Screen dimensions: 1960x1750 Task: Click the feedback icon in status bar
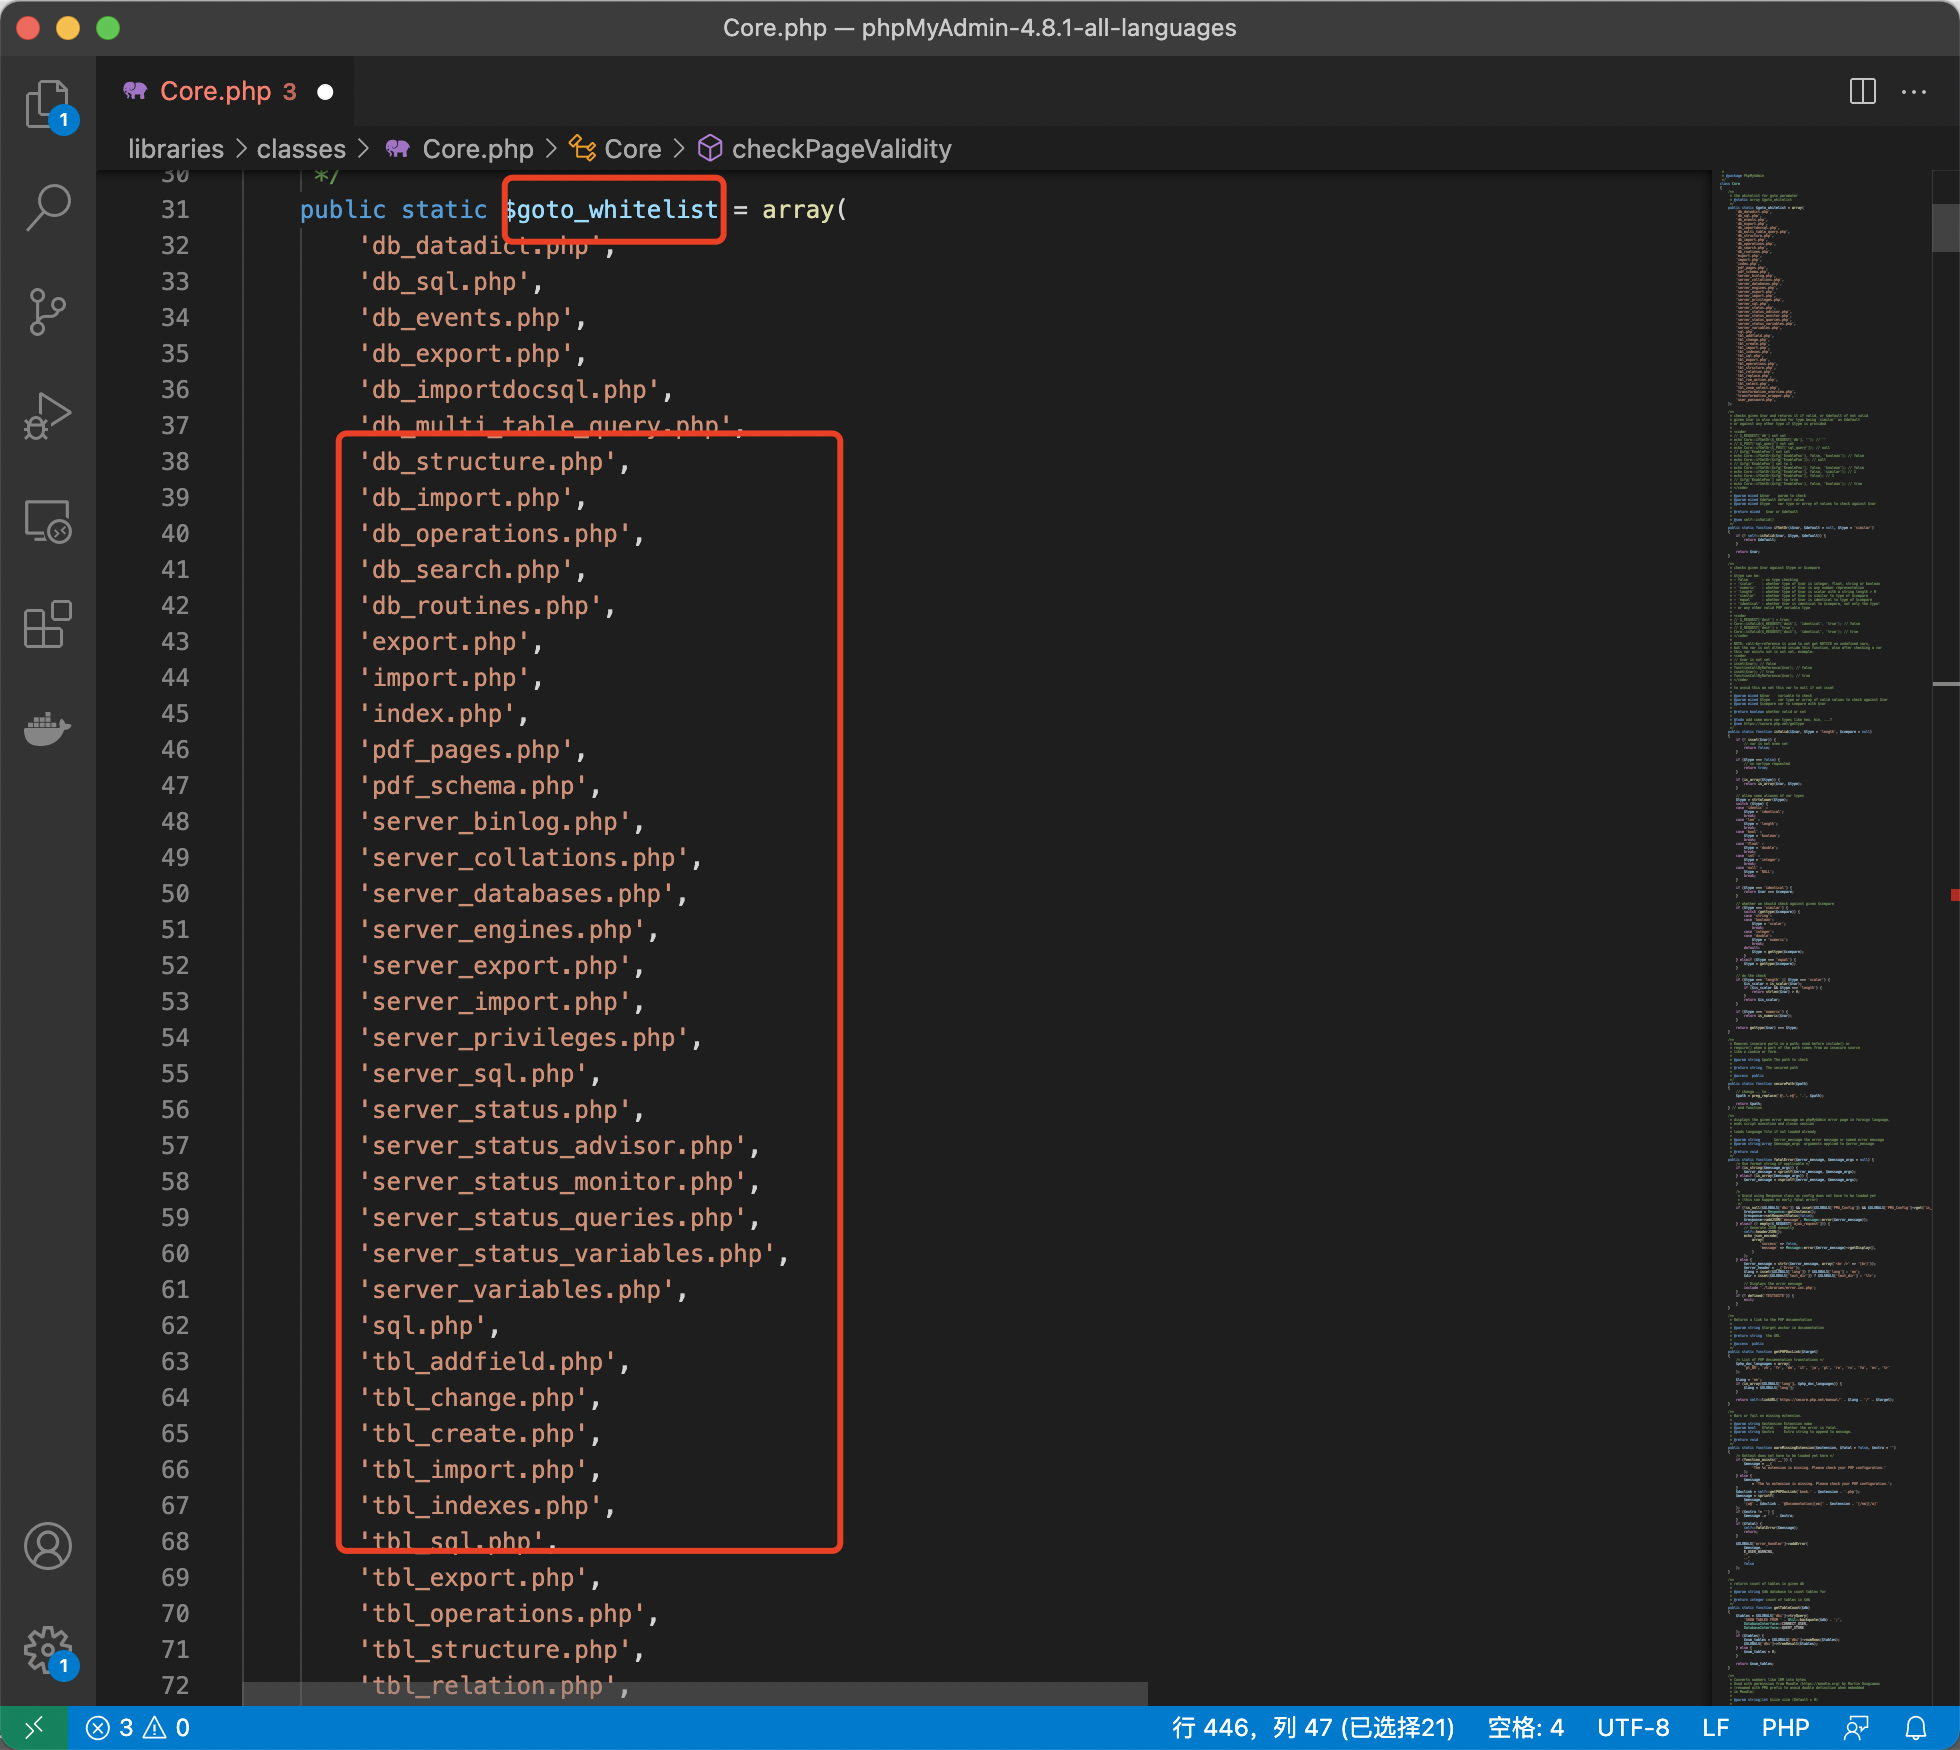click(x=1857, y=1728)
